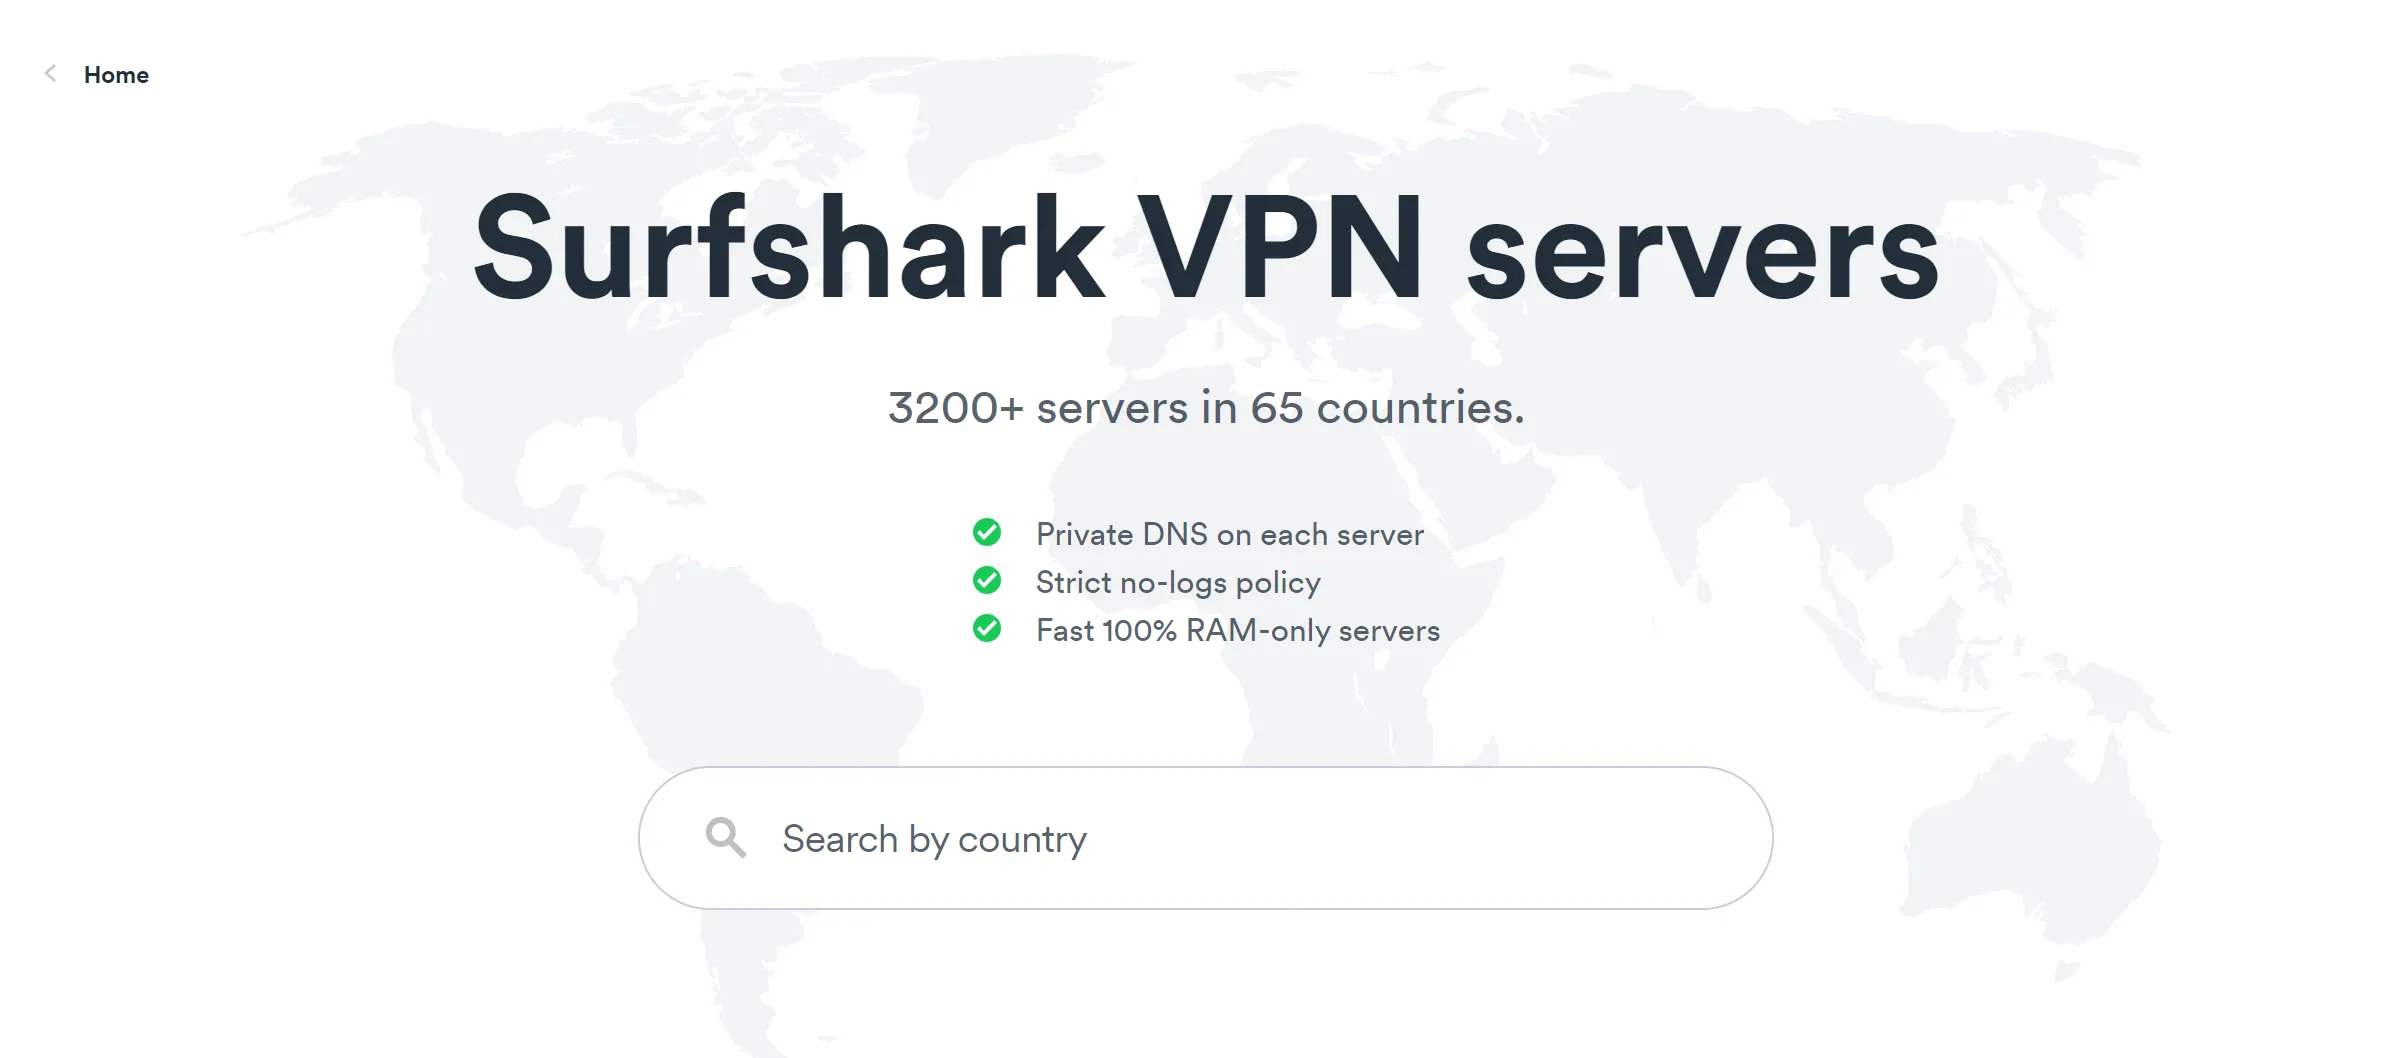Viewport: 2403px width, 1058px height.
Task: Collapse the breadcrumb navigation chevron
Action: click(x=49, y=73)
